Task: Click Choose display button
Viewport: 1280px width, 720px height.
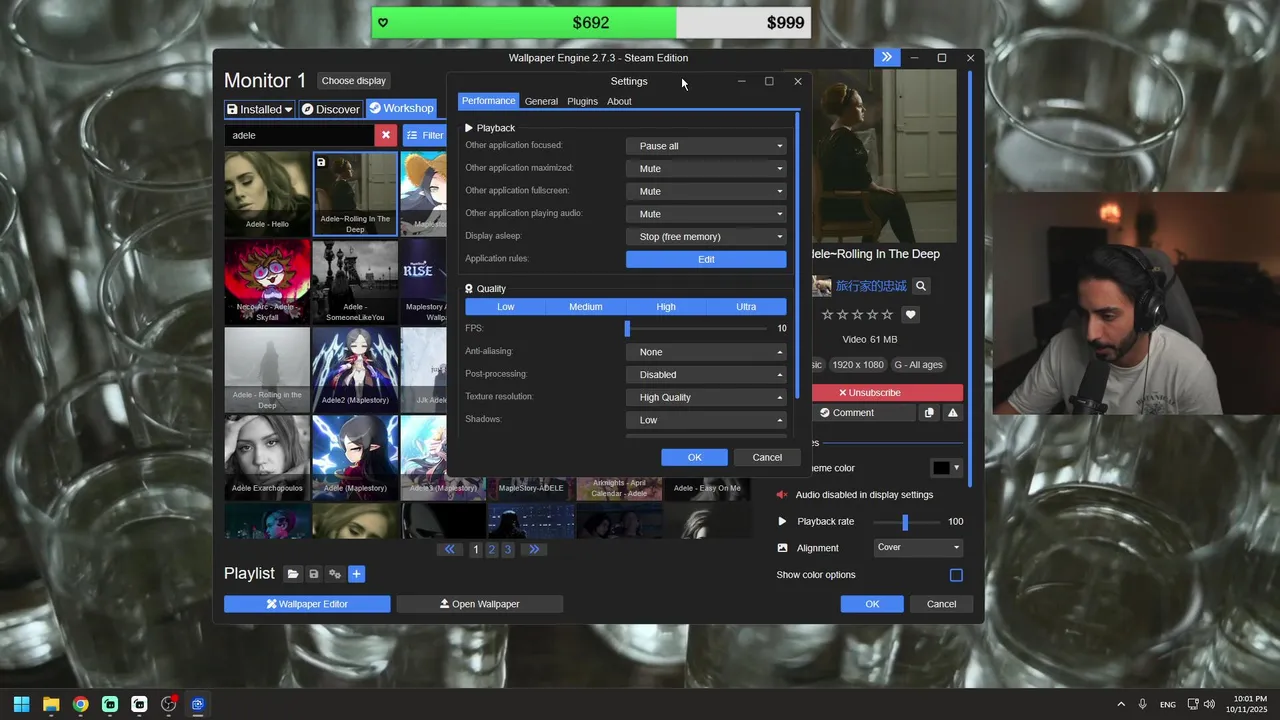Action: 354,81
